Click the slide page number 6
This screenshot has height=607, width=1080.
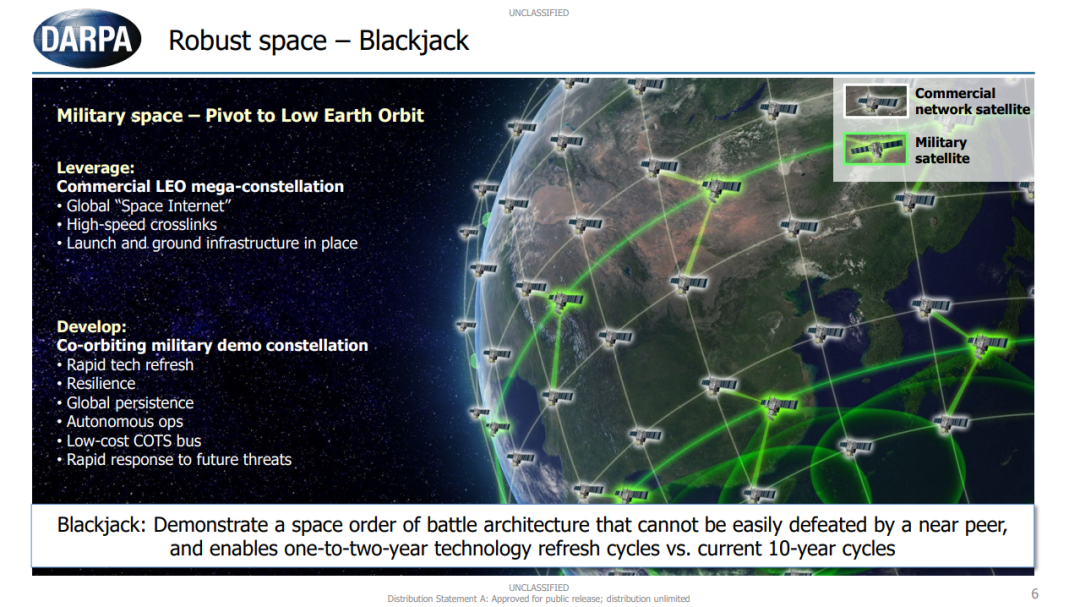tap(1035, 593)
